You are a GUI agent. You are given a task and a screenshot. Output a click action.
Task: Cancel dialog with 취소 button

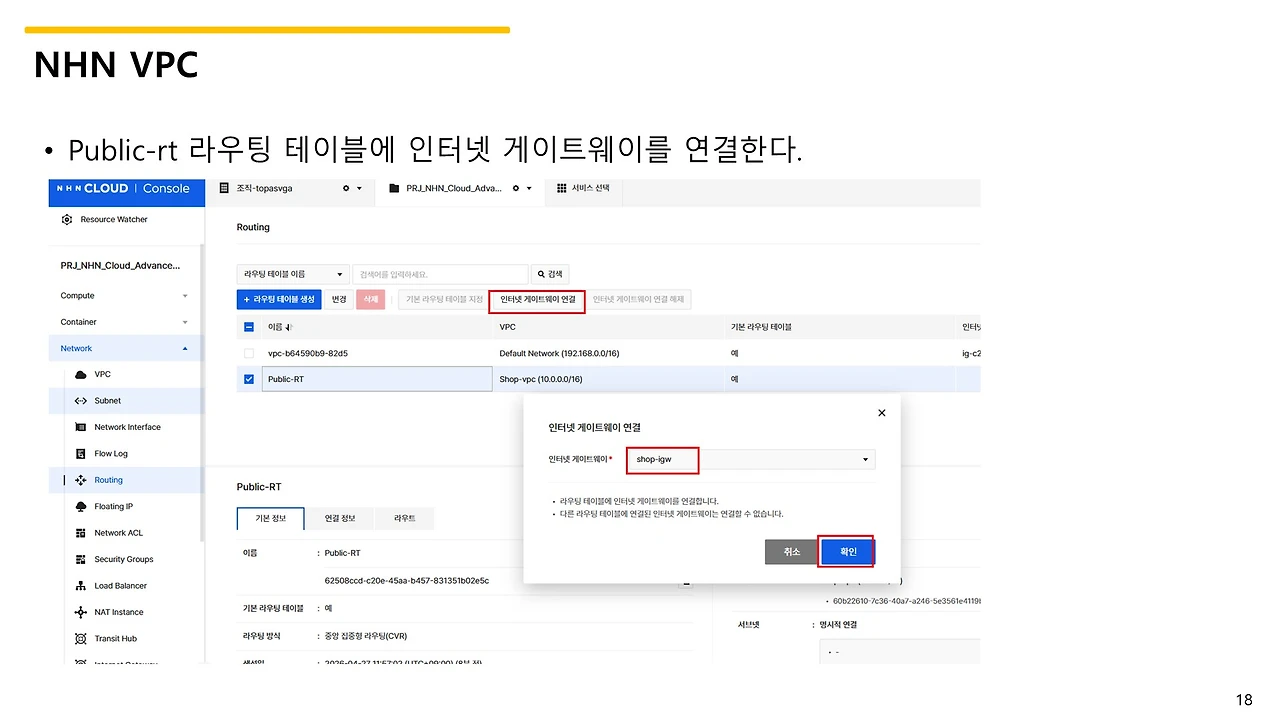pos(791,552)
